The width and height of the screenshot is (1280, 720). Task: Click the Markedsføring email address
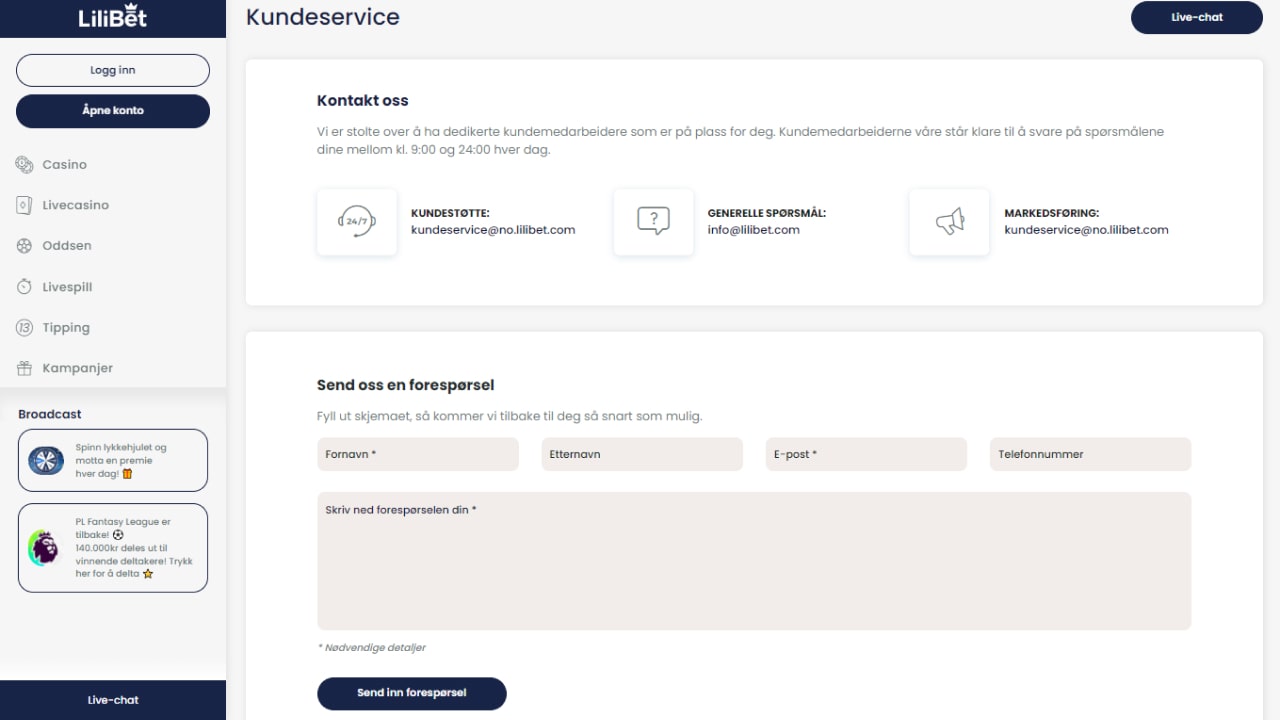click(1086, 230)
